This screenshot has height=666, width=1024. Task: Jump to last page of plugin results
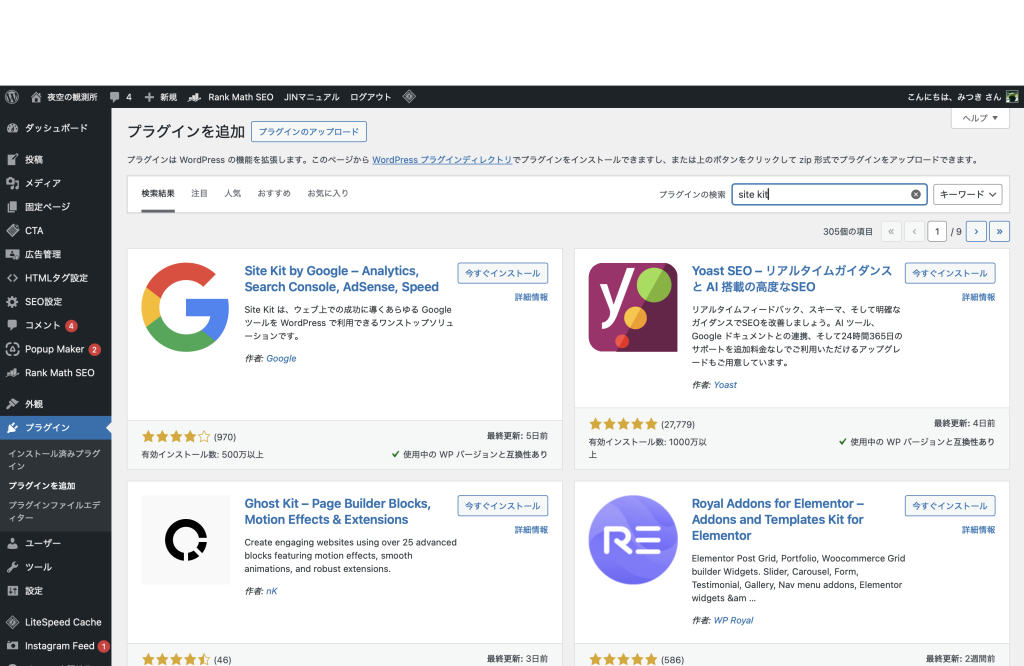pyautogui.click(x=999, y=231)
